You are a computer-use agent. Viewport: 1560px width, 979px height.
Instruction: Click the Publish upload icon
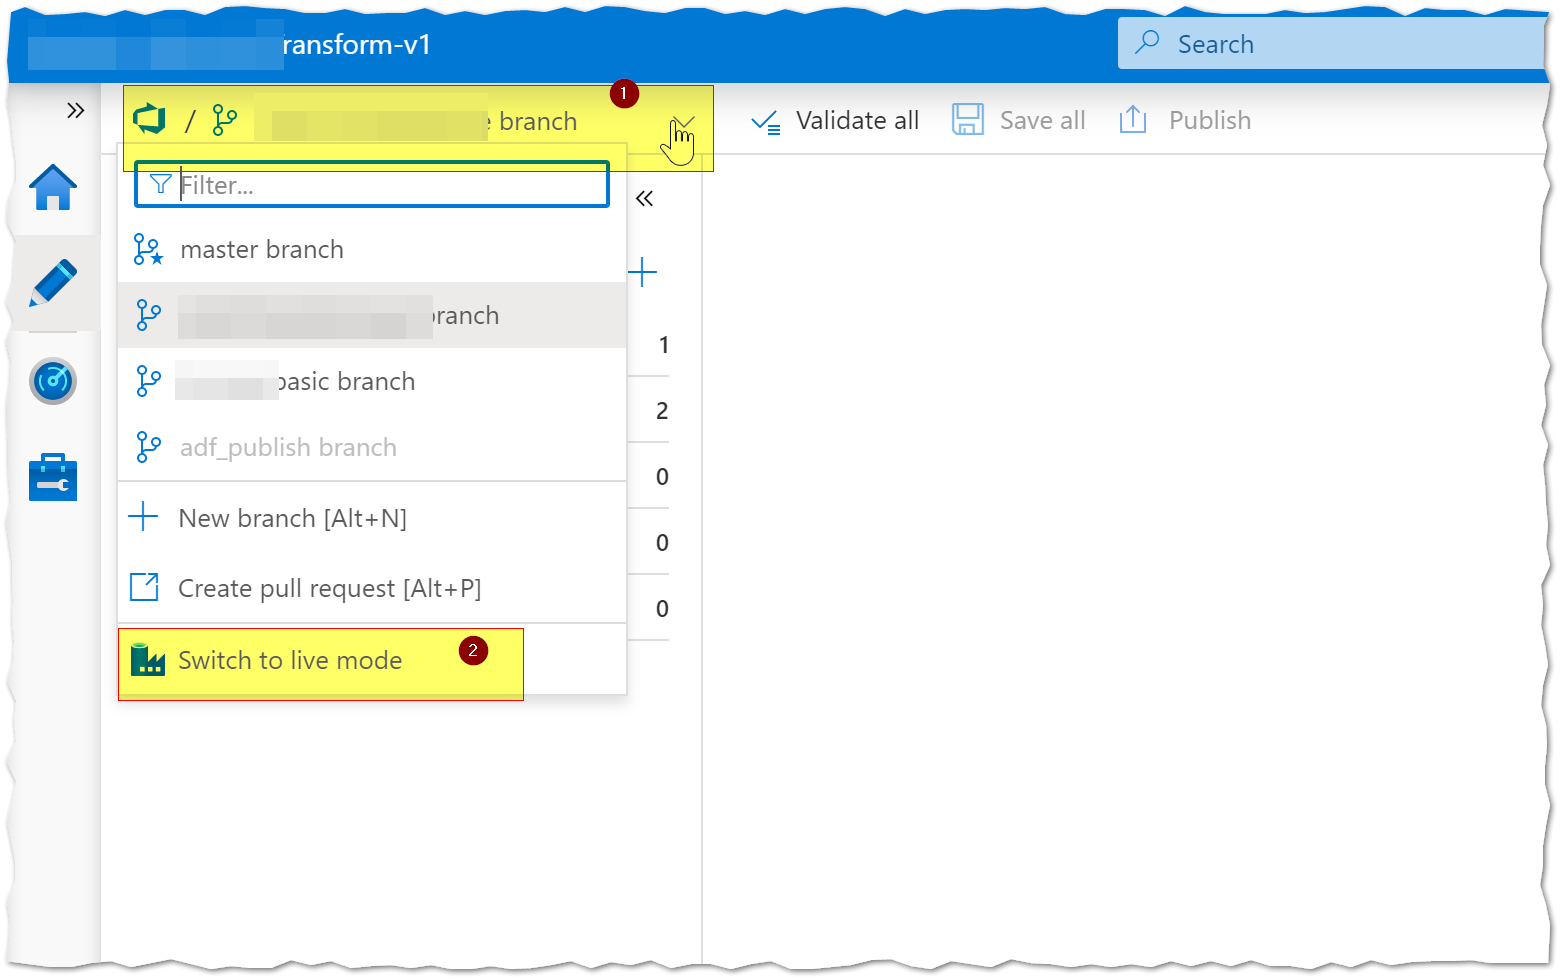1133,118
